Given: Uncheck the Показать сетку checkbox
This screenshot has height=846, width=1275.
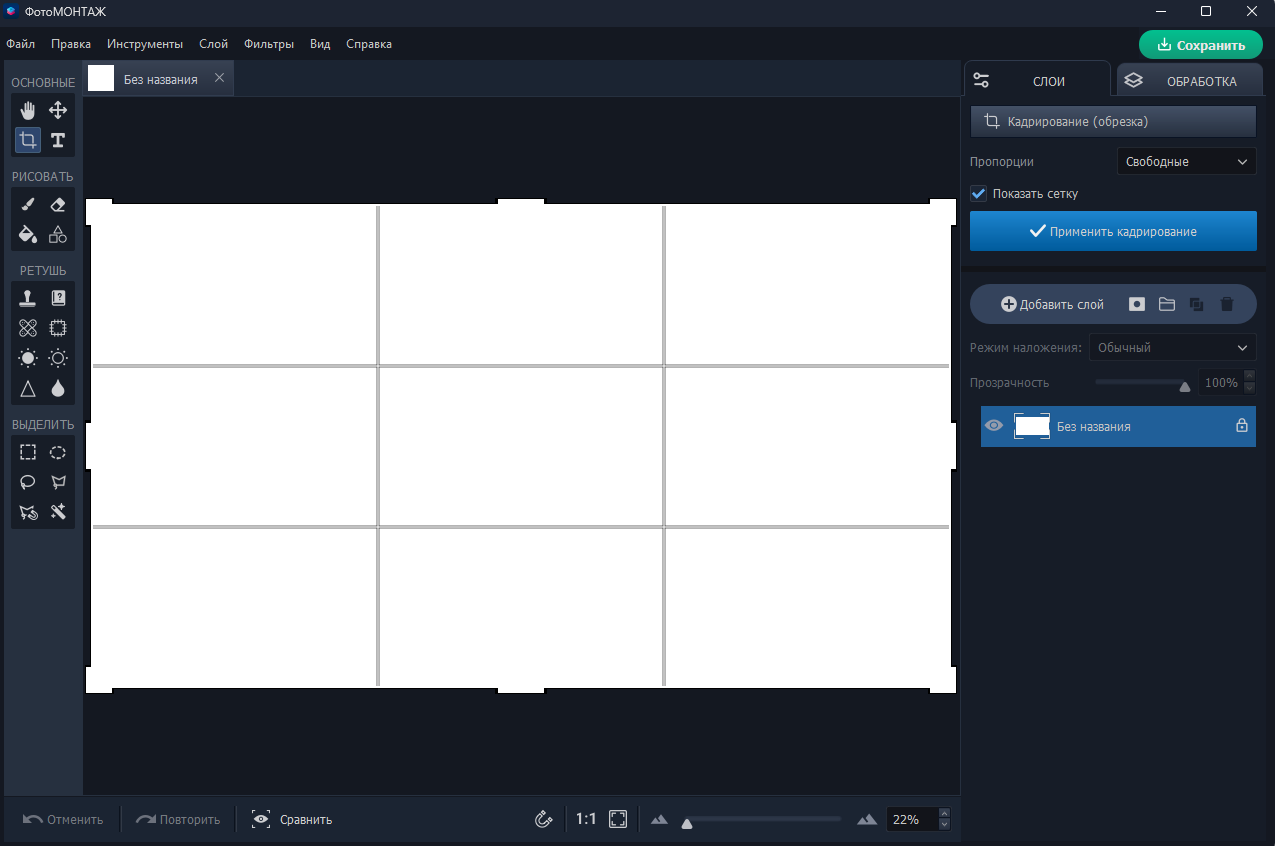Looking at the screenshot, I should (x=979, y=193).
